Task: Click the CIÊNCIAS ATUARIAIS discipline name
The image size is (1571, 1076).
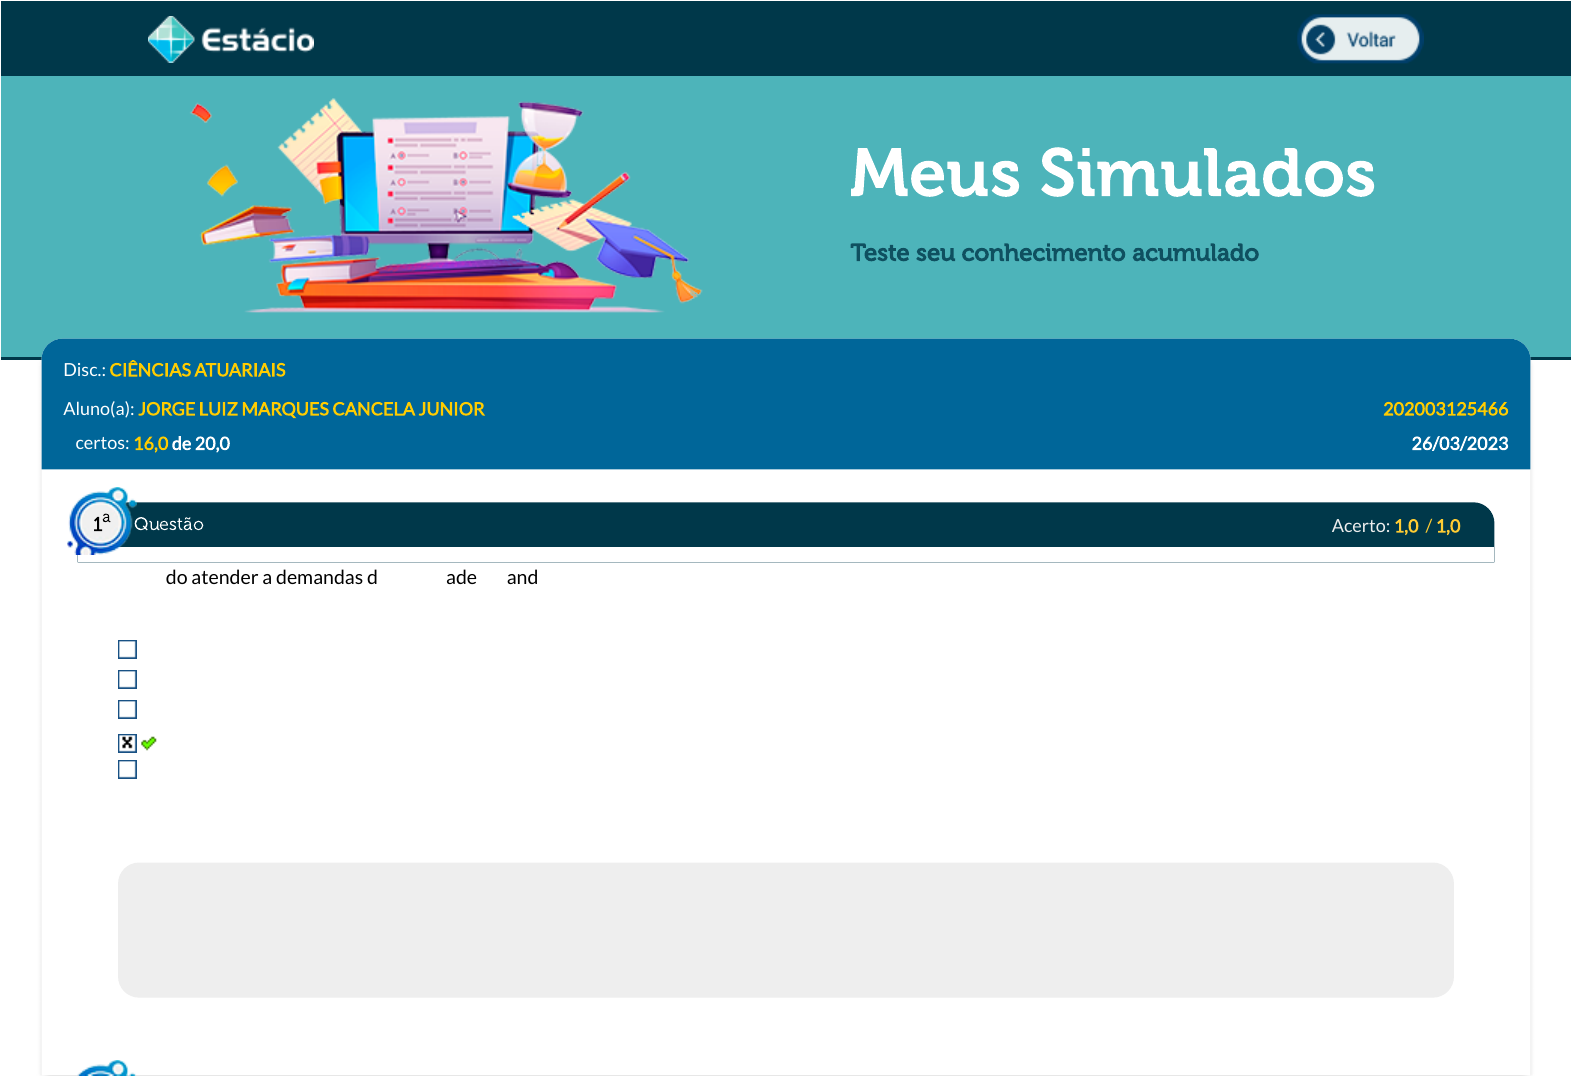Action: tap(197, 370)
